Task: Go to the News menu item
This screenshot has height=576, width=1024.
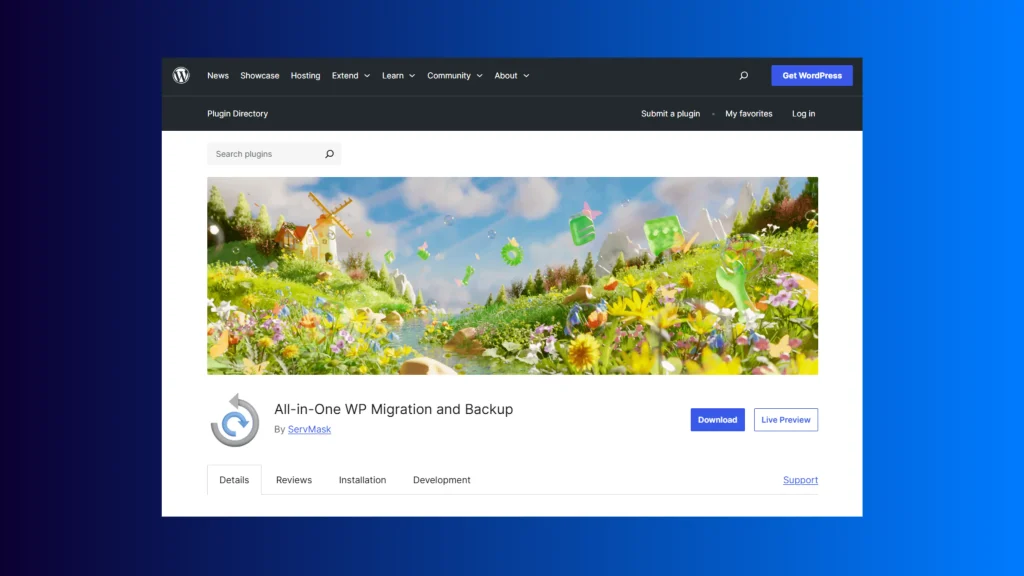Action: point(218,76)
